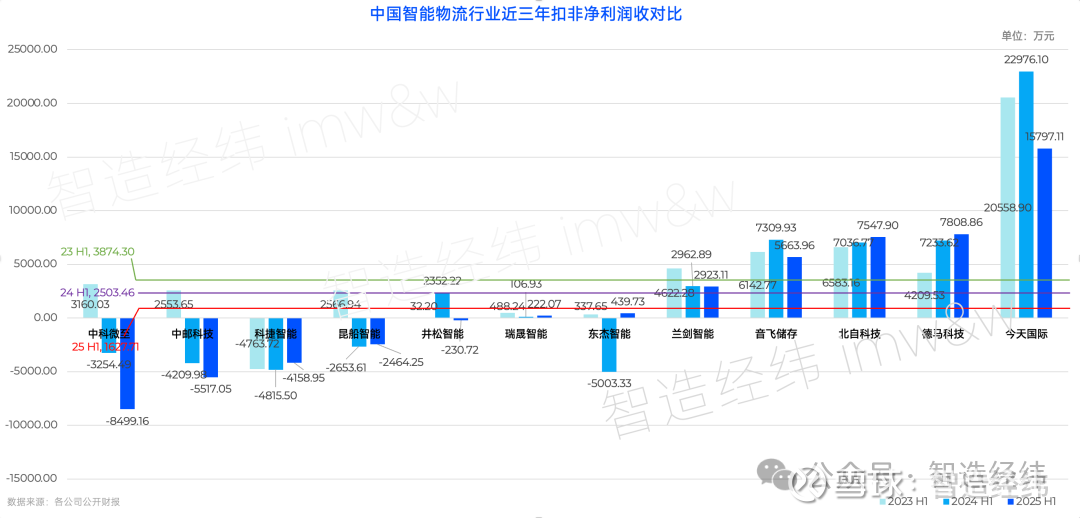Screen dimensions: 1080x518
Task: Select the y-axis label 10000.00
Action: click(32, 211)
